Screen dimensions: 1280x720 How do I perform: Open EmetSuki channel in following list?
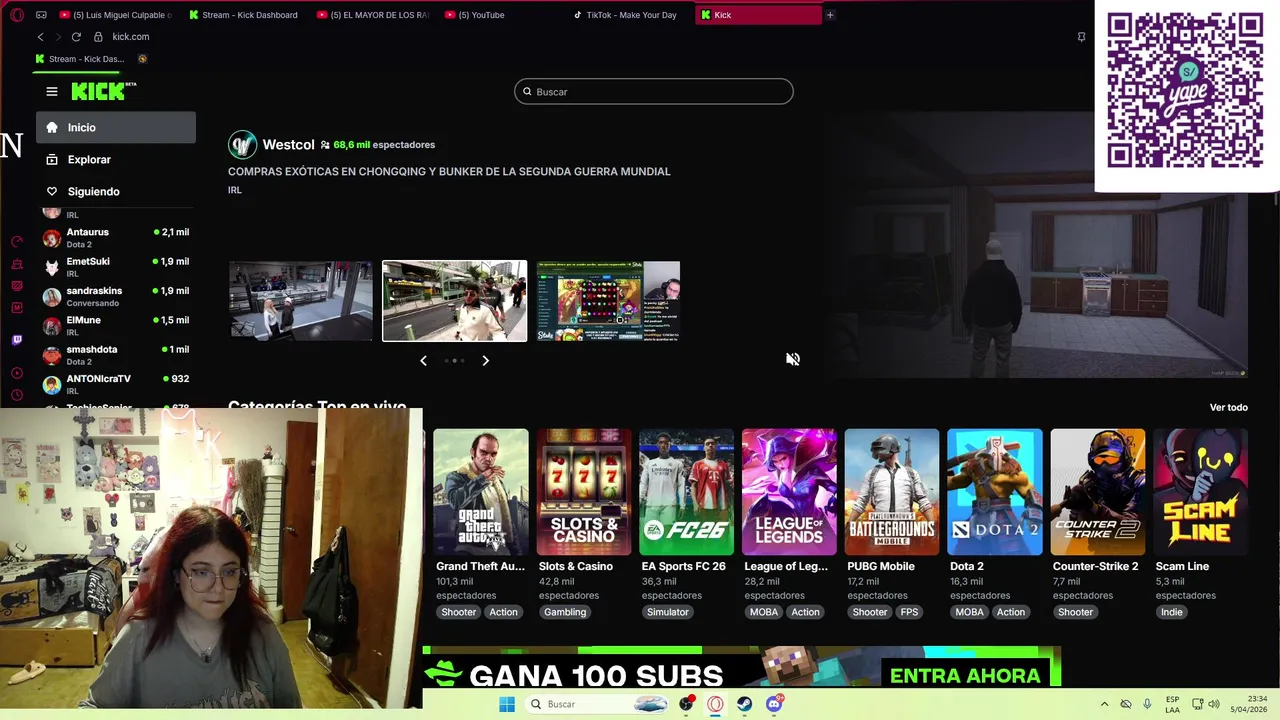pos(116,267)
